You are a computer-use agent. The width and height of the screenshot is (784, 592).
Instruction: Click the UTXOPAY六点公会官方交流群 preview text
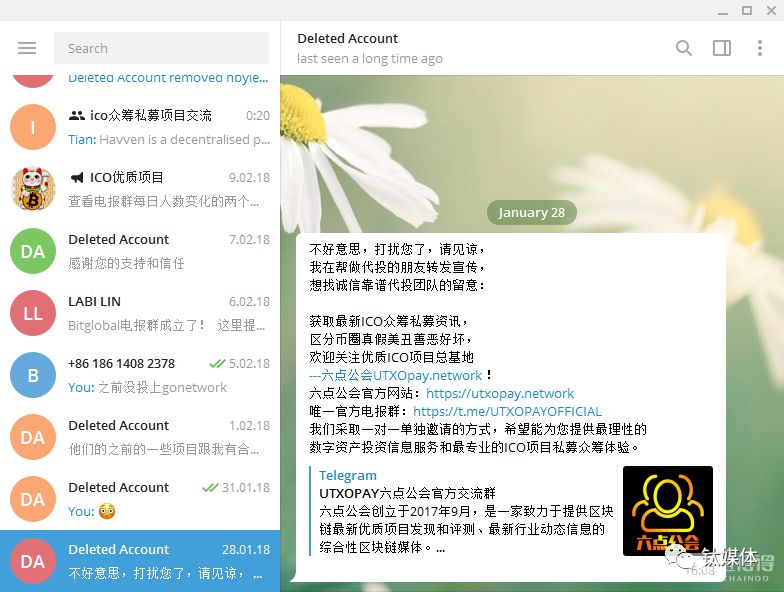(408, 494)
